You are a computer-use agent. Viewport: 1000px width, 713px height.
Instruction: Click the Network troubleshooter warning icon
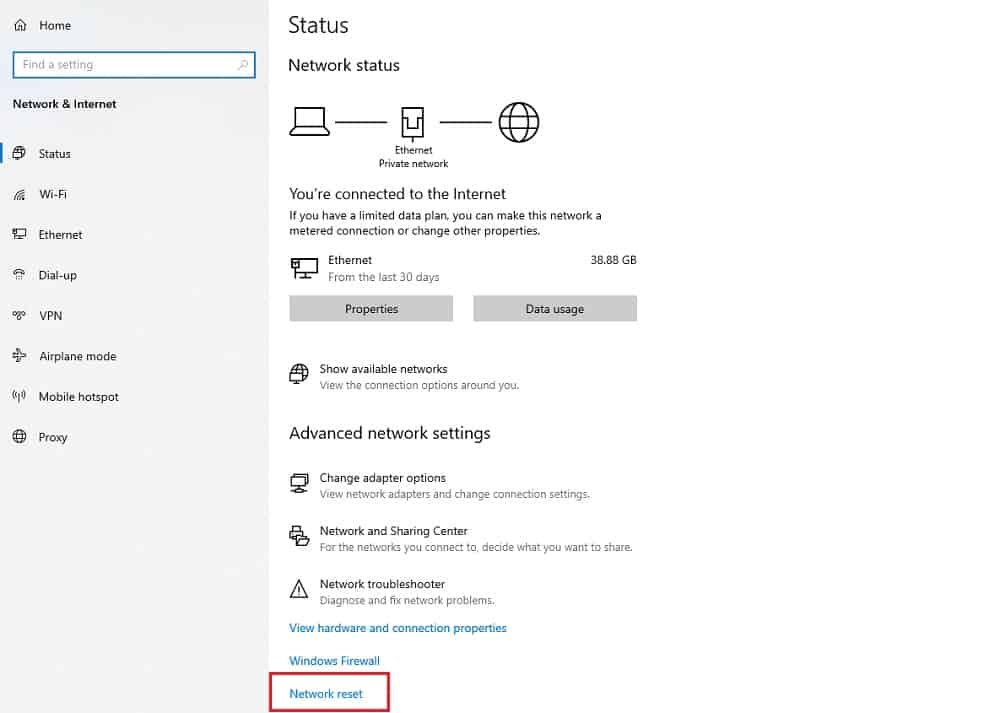[x=298, y=589]
